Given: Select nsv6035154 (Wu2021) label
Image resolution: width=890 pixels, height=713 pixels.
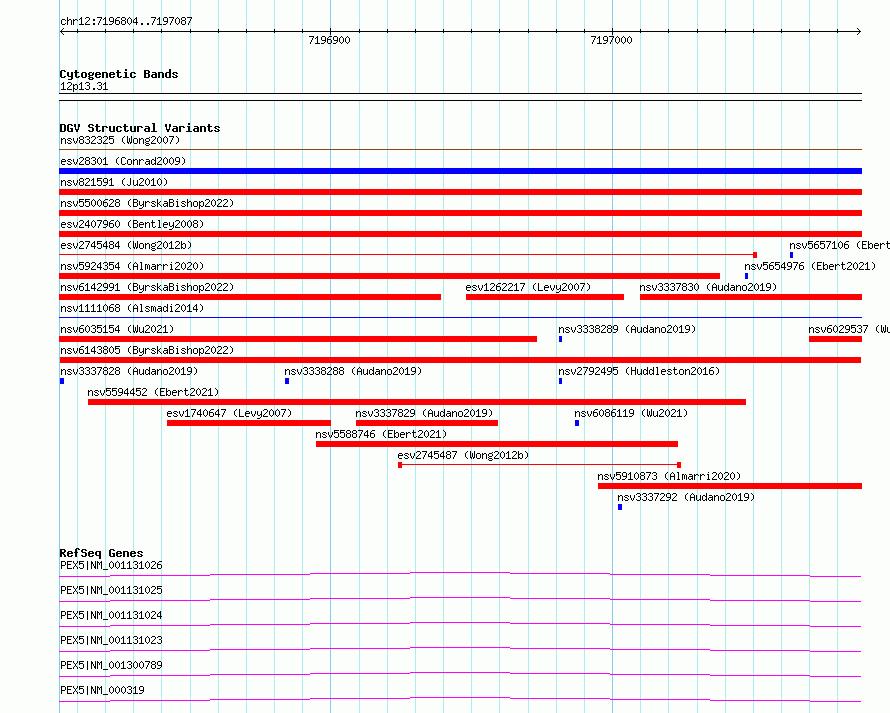Looking at the screenshot, I should 117,329.
